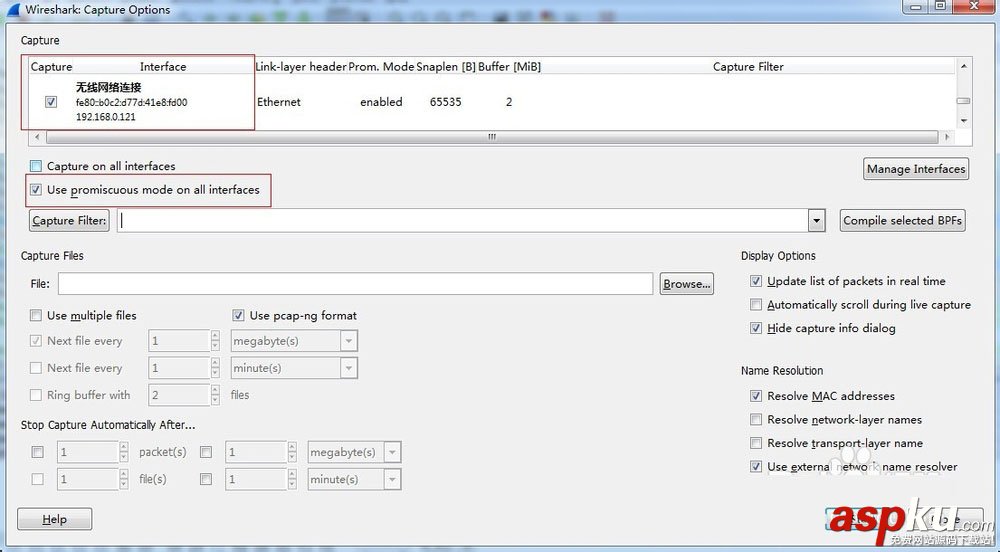Click horizontal scrollbar left arrow
The height and width of the screenshot is (552, 1000).
(37, 137)
